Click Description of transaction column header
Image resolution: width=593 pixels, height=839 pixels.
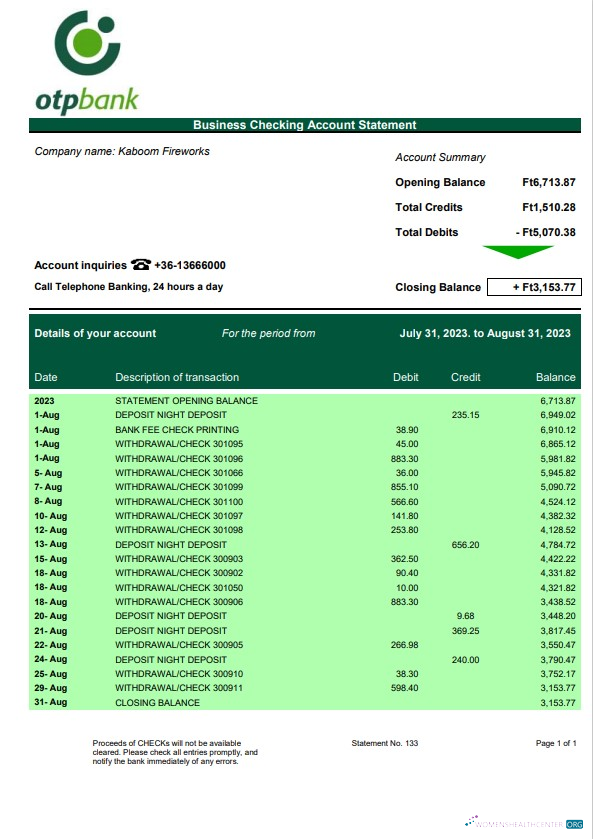coord(177,377)
